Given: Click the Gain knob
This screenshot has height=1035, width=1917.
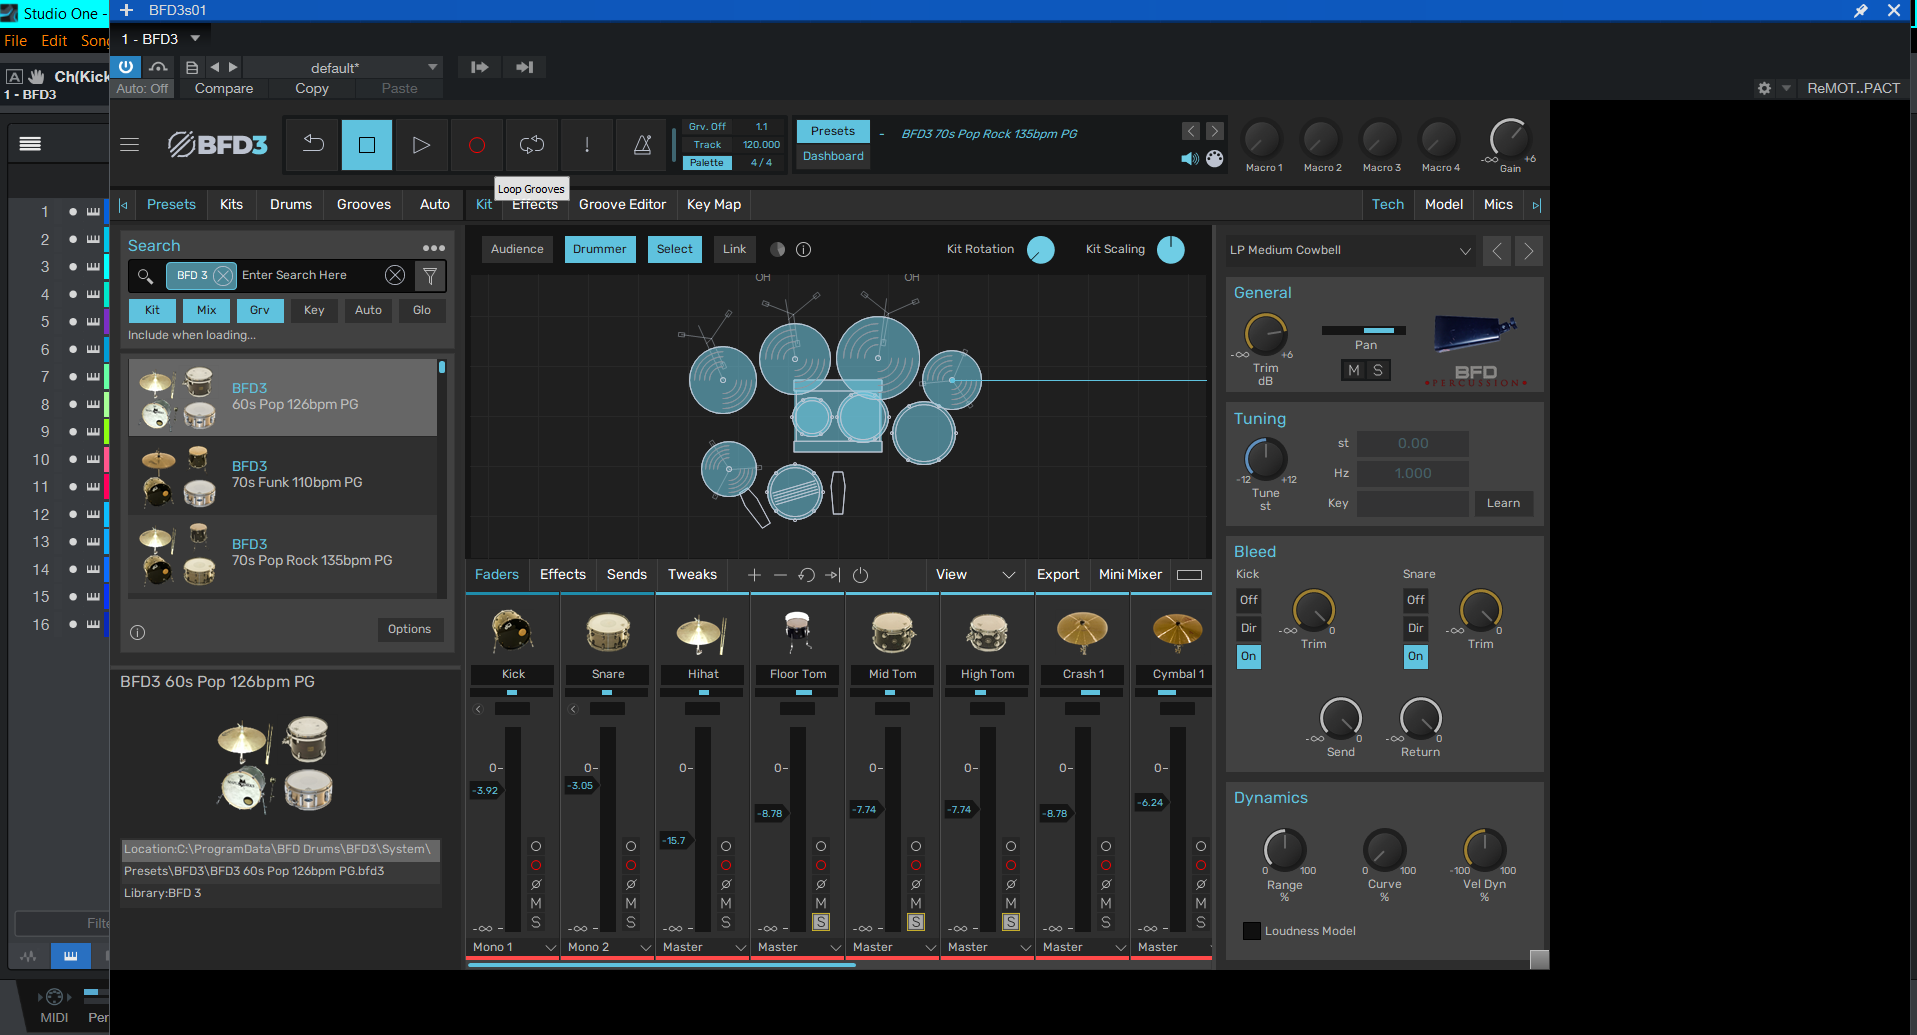Looking at the screenshot, I should point(1509,139).
